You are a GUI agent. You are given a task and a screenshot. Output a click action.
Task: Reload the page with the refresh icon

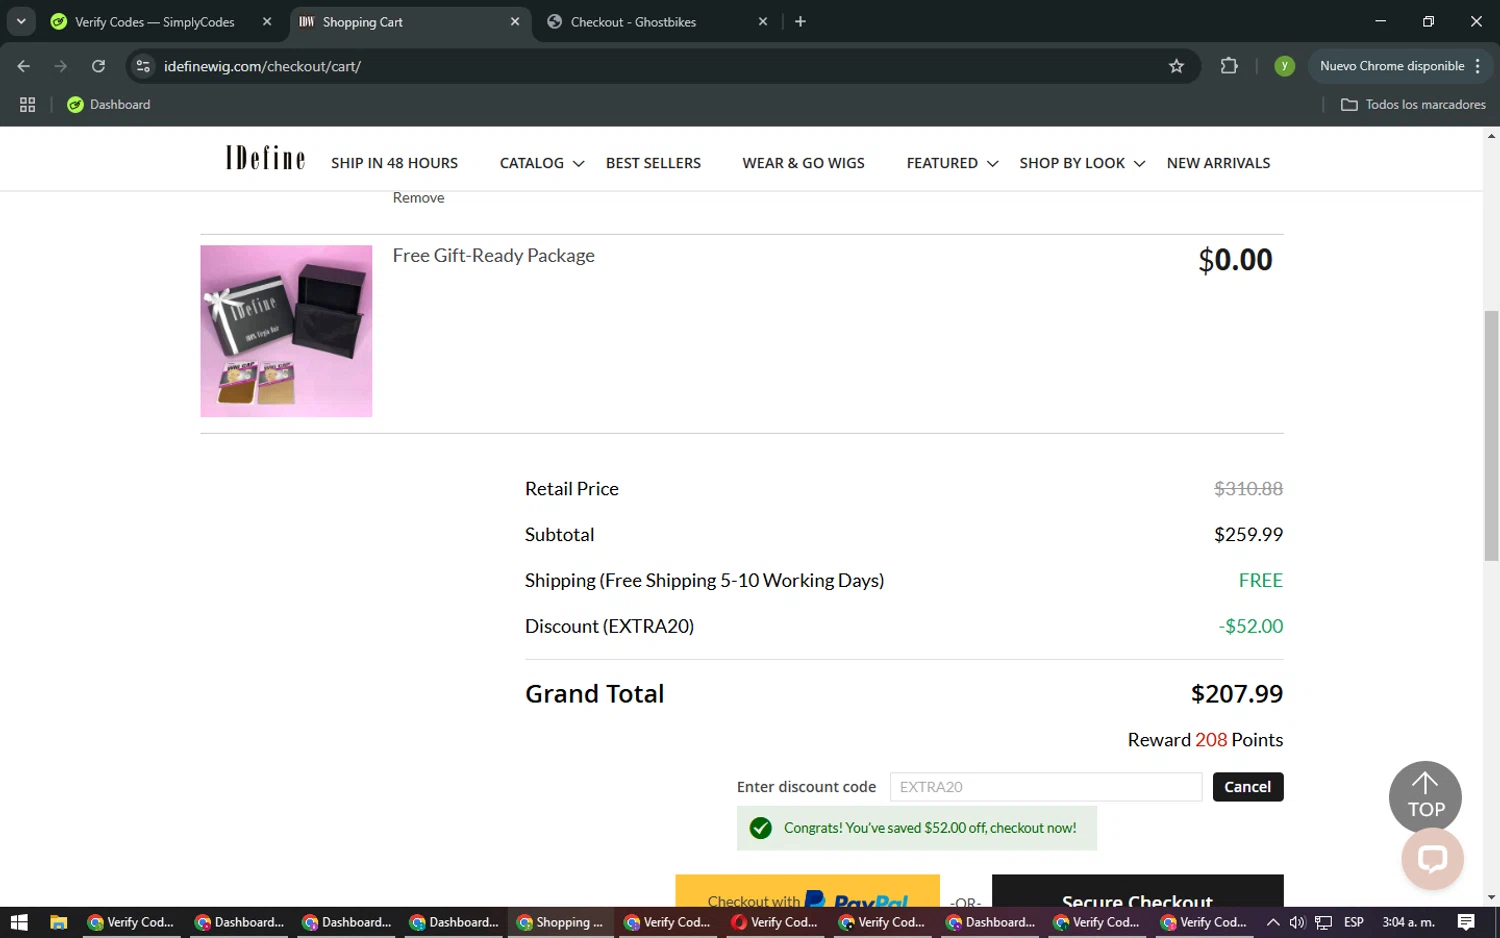pos(98,66)
